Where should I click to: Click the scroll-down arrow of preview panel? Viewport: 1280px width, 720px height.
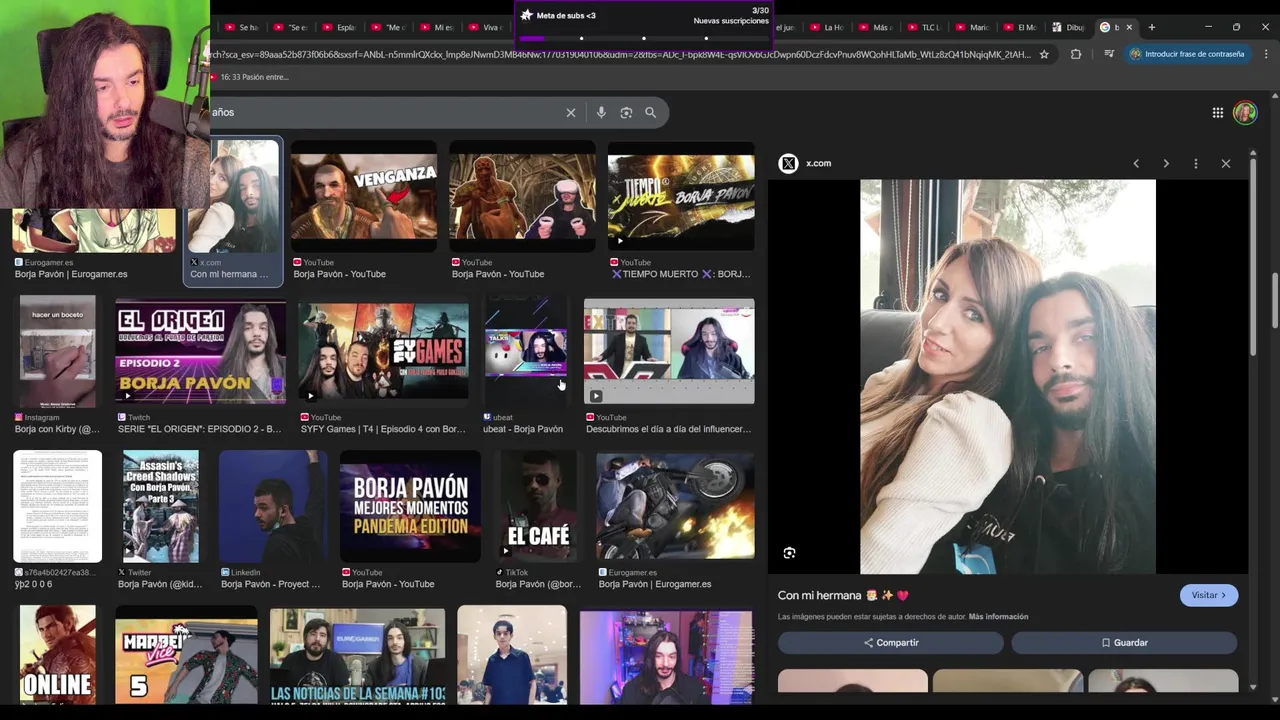point(1253,686)
